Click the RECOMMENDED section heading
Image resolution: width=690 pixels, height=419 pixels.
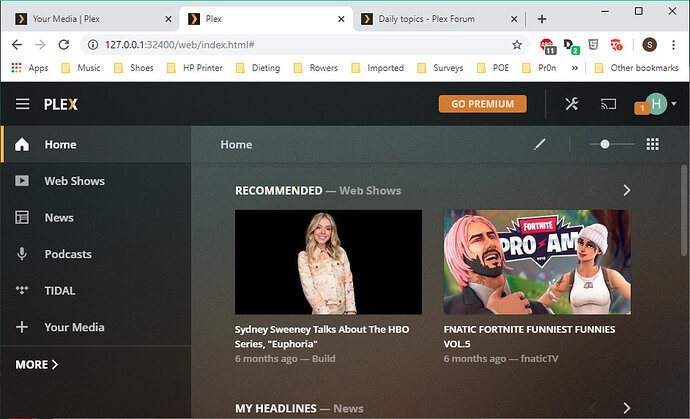coord(279,191)
